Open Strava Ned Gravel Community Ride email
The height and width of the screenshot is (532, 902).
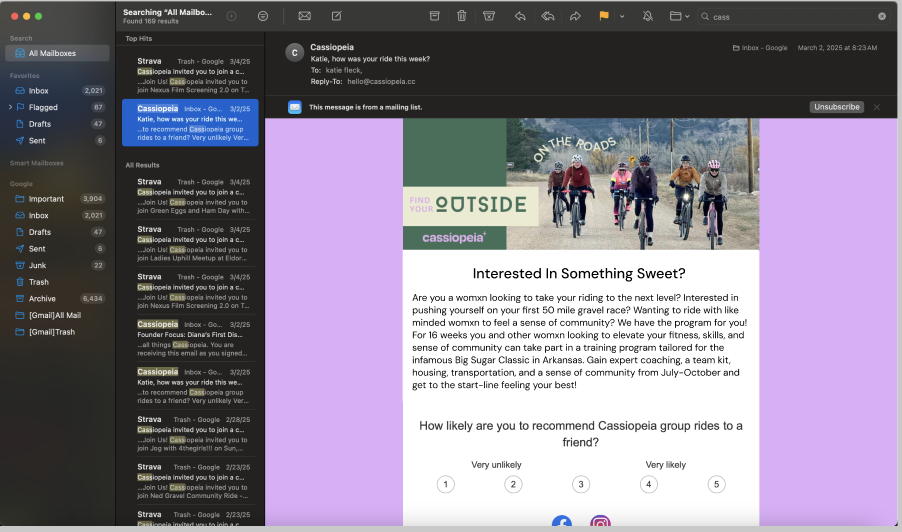(x=190, y=481)
